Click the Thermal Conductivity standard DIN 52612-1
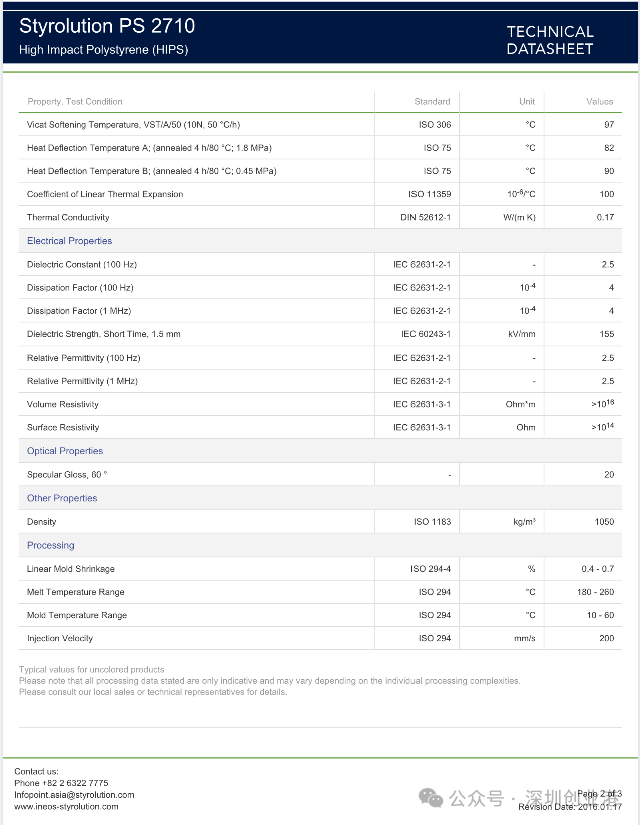640x825 pixels. click(x=426, y=217)
